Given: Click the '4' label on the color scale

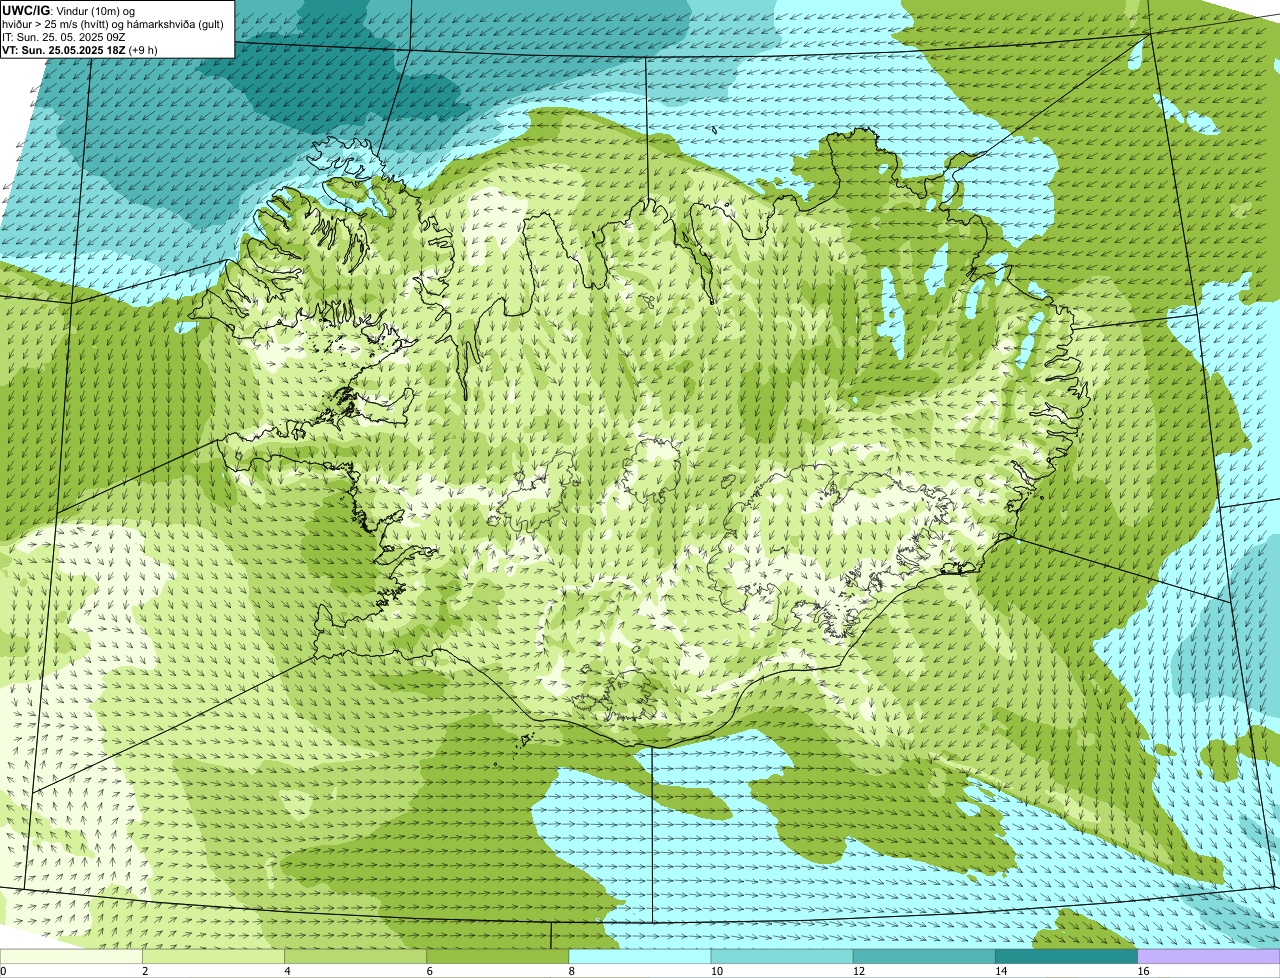Looking at the screenshot, I should point(287,971).
